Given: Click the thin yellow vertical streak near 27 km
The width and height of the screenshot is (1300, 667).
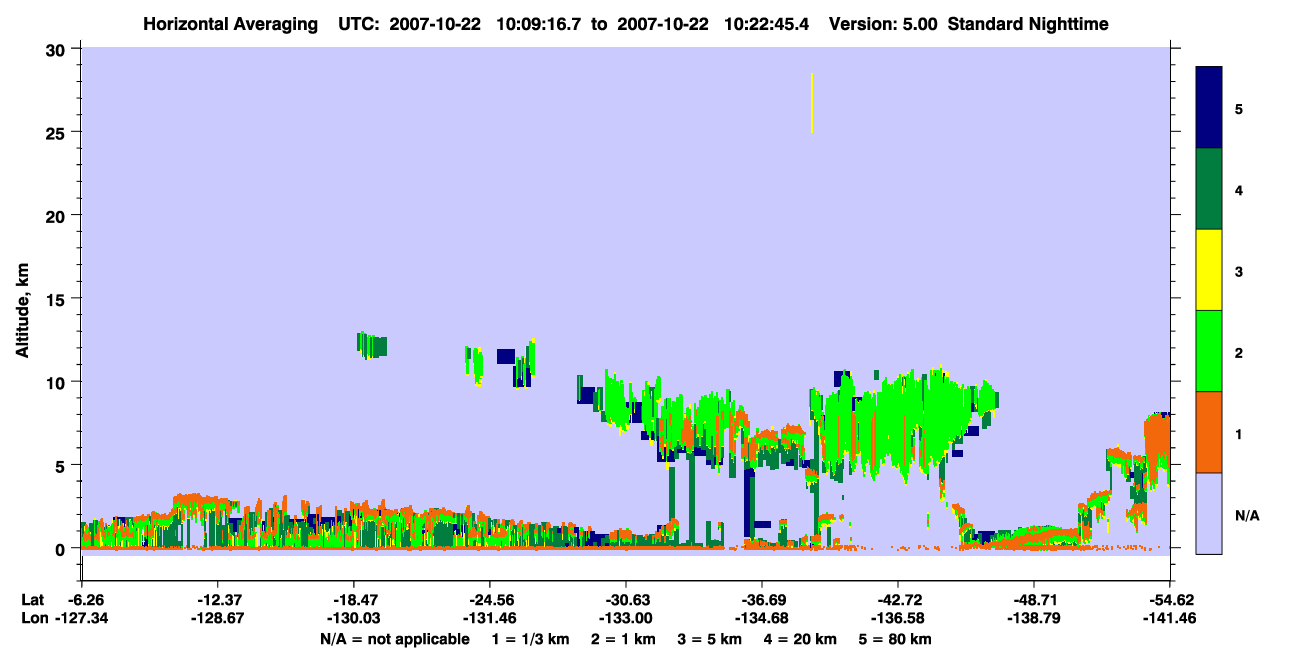Looking at the screenshot, I should (812, 103).
